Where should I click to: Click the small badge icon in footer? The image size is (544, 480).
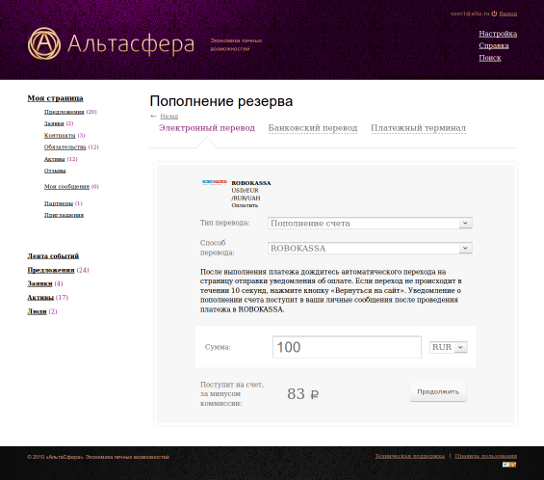pos(509,465)
